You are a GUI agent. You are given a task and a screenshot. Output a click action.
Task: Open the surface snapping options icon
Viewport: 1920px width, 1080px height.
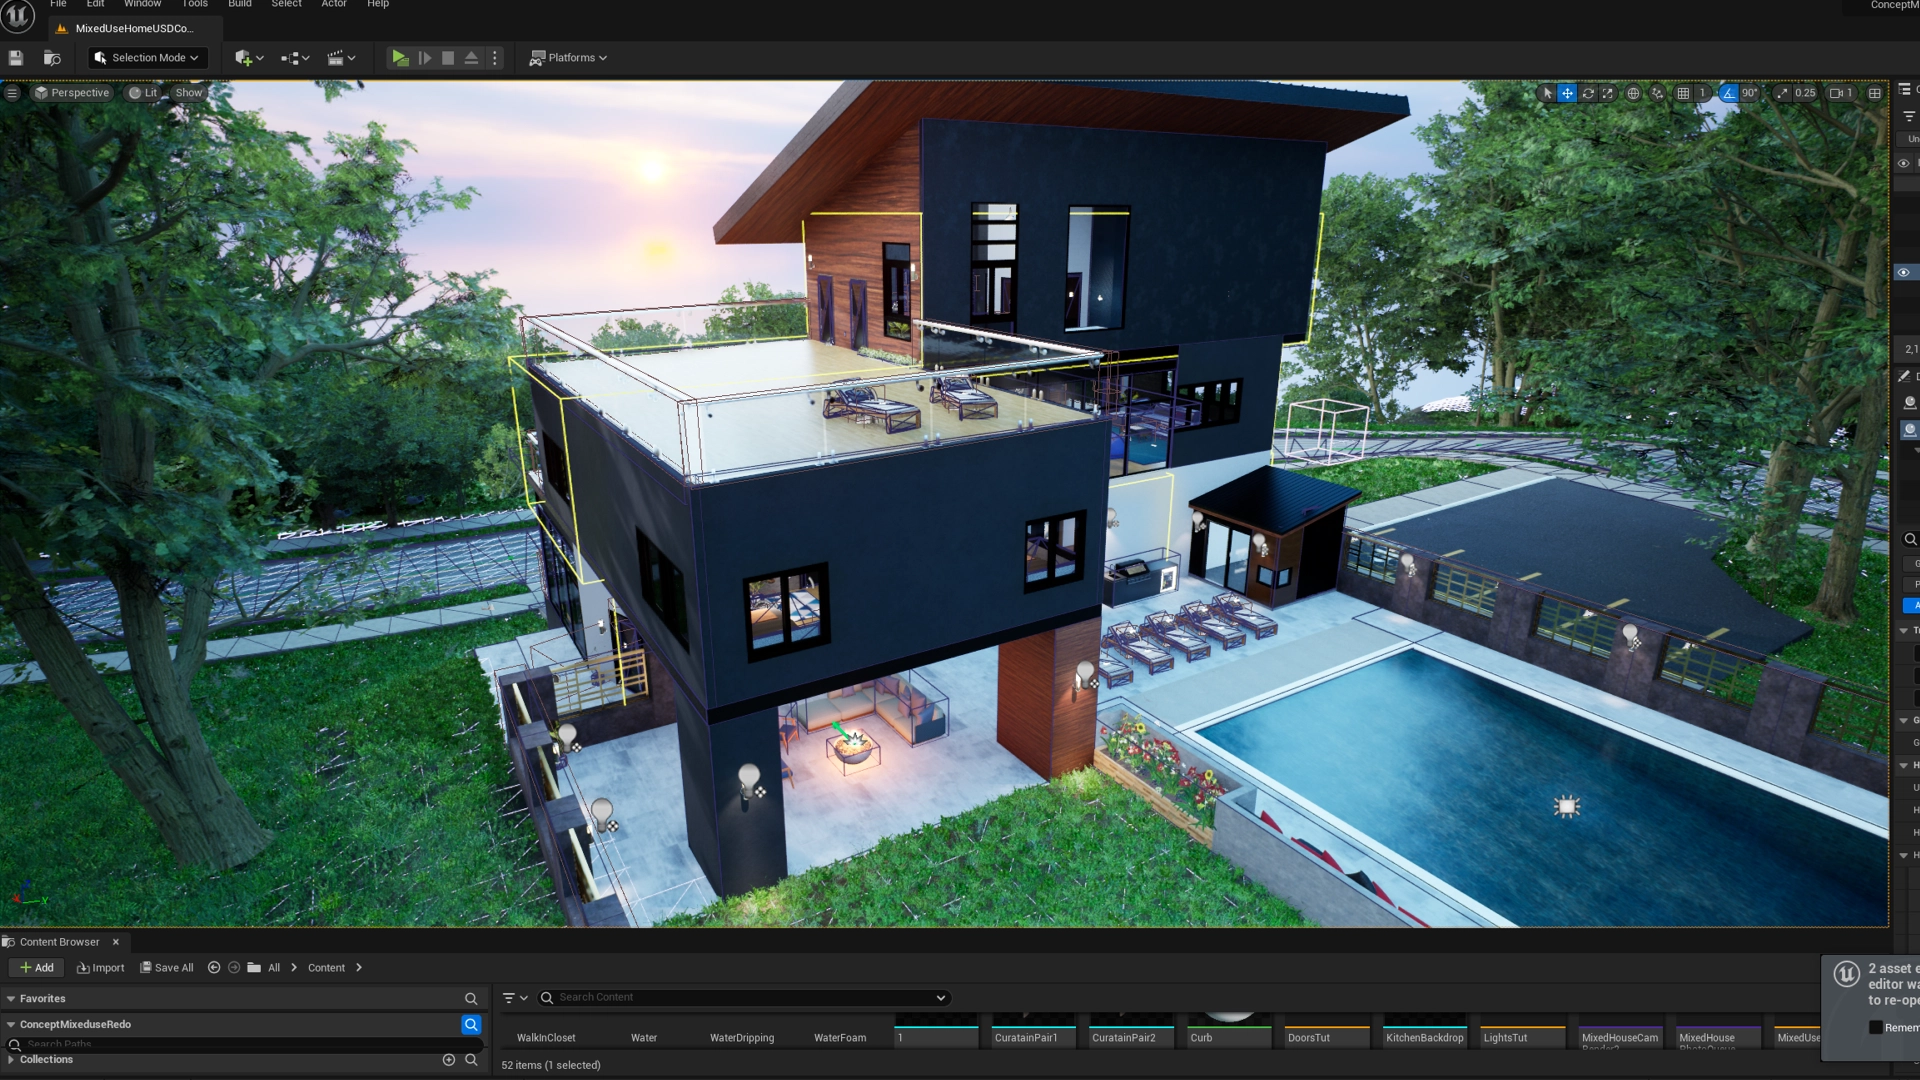pyautogui.click(x=1657, y=93)
